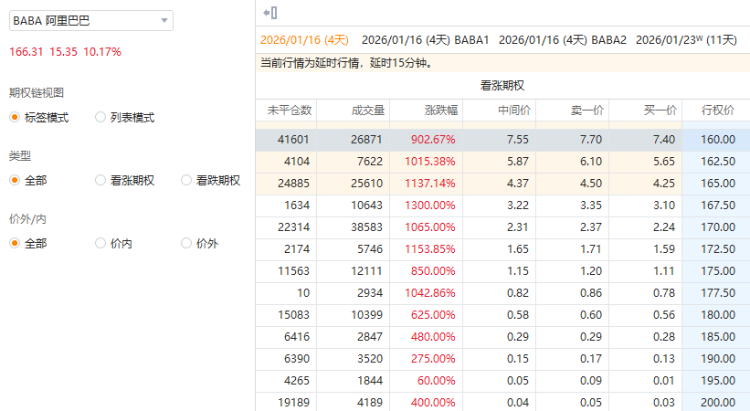Switch to 2026/01/23 (11天) expiry tab

(x=686, y=40)
